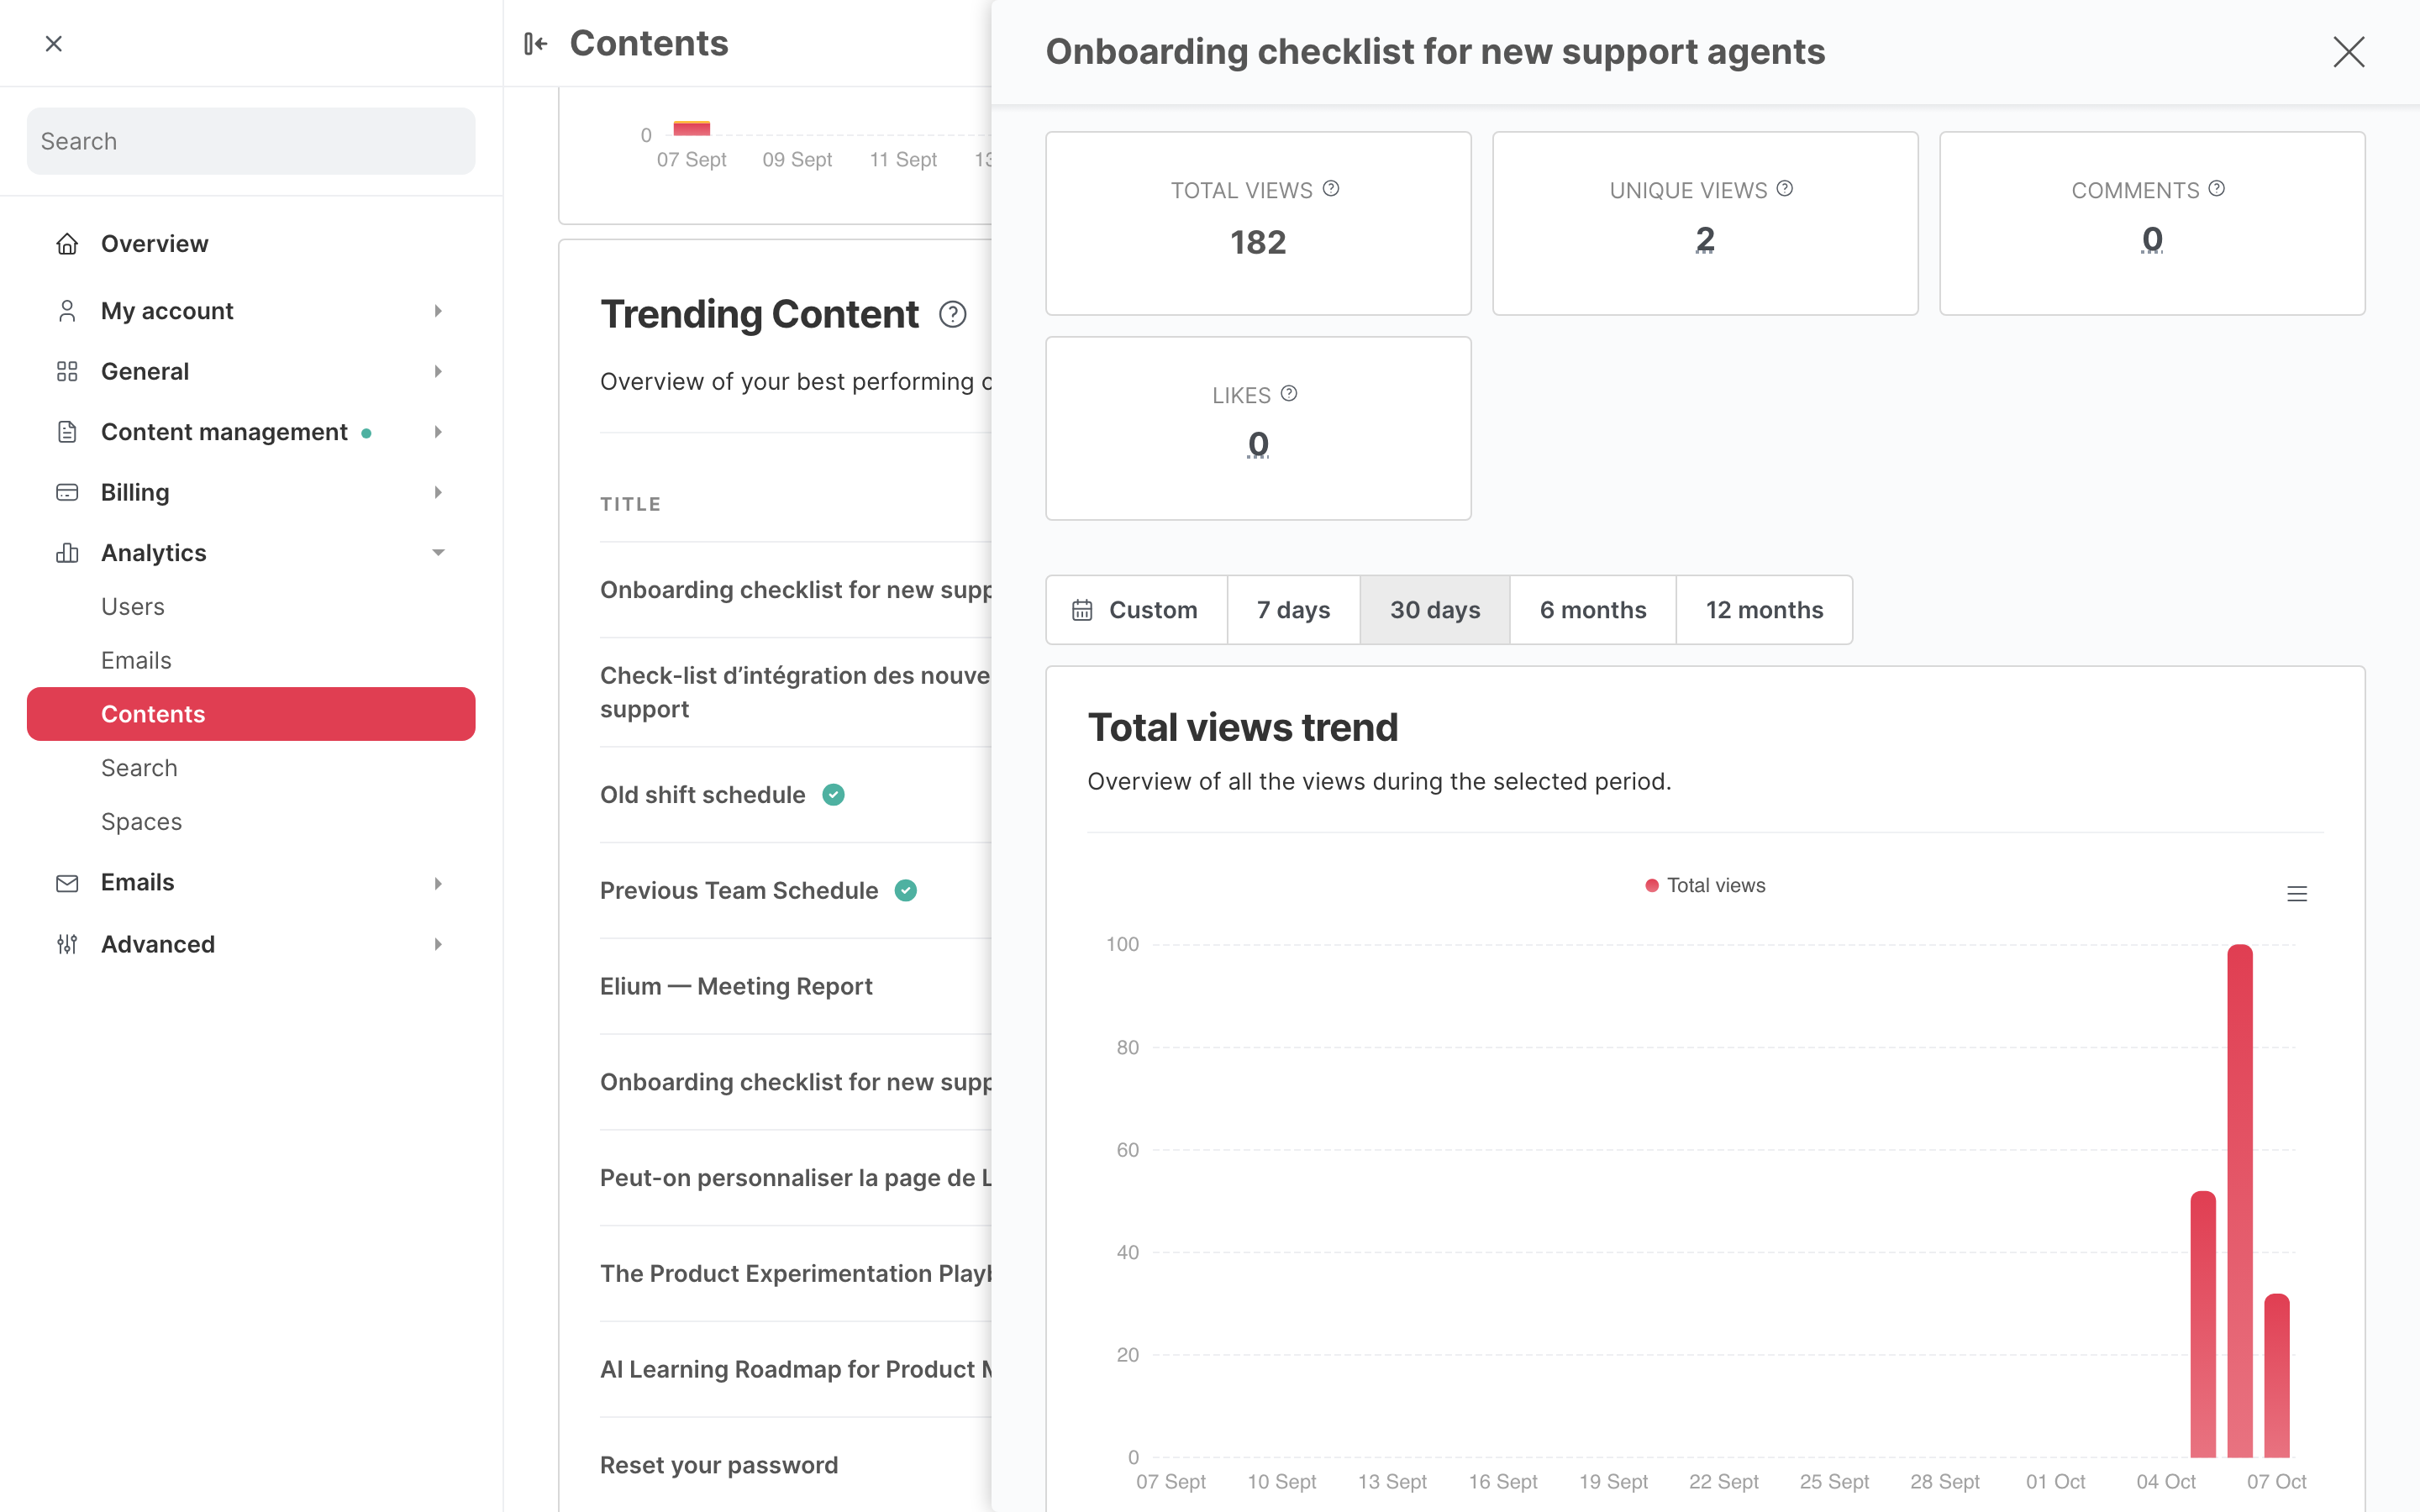This screenshot has height=1512, width=2420.
Task: Expand the Content management section arrow
Action: click(x=438, y=432)
